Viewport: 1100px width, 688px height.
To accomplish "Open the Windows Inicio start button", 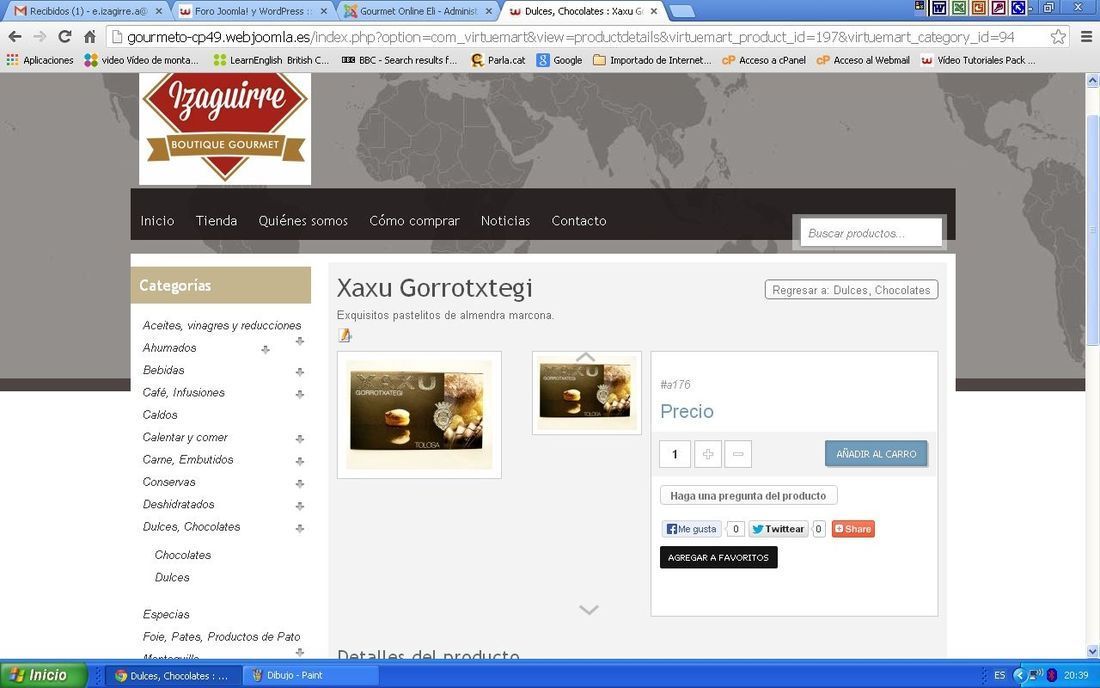I will (x=41, y=675).
